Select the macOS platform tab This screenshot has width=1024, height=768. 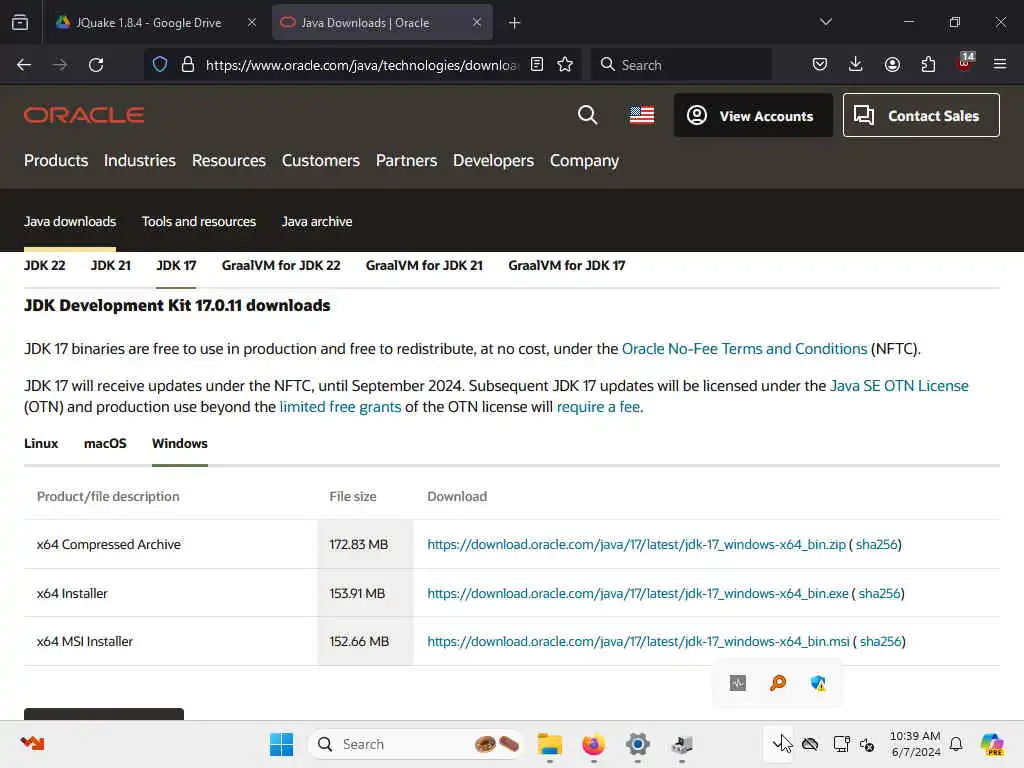(x=105, y=443)
